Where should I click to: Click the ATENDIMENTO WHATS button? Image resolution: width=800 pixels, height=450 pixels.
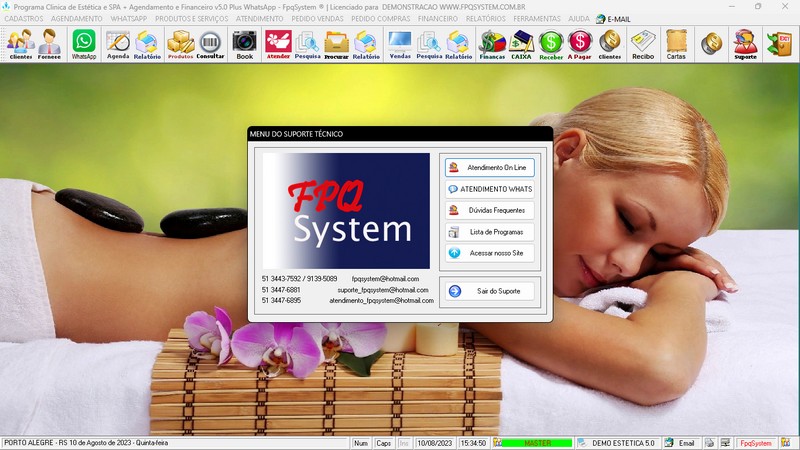click(x=490, y=189)
